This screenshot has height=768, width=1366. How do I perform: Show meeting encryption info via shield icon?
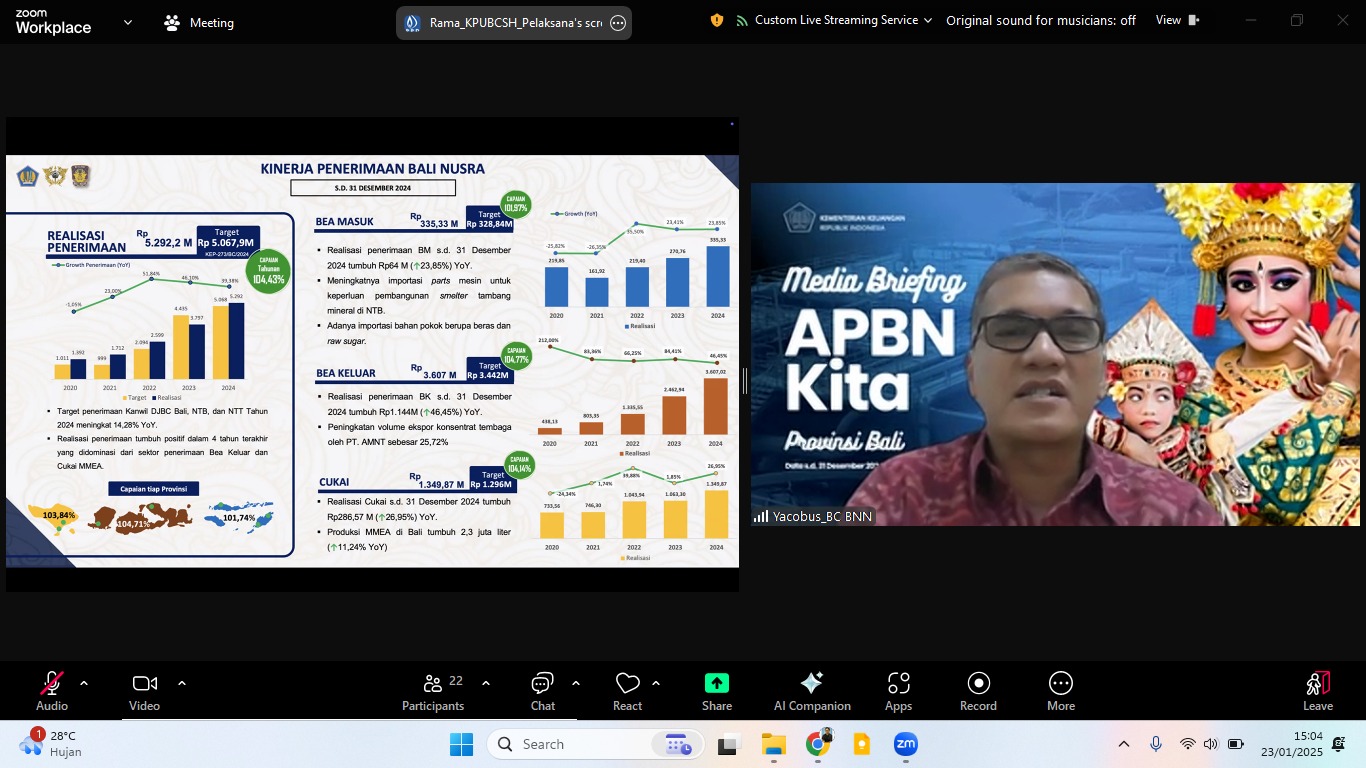click(x=716, y=20)
